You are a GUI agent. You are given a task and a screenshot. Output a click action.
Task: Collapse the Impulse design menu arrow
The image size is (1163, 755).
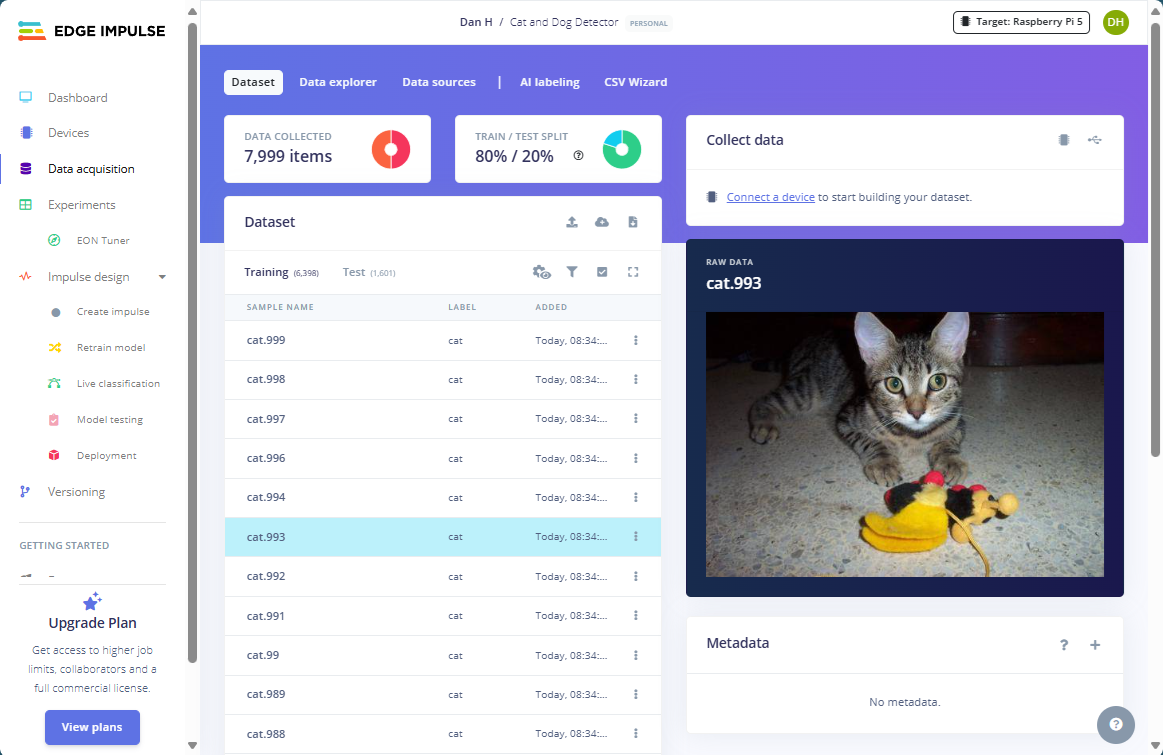[163, 277]
